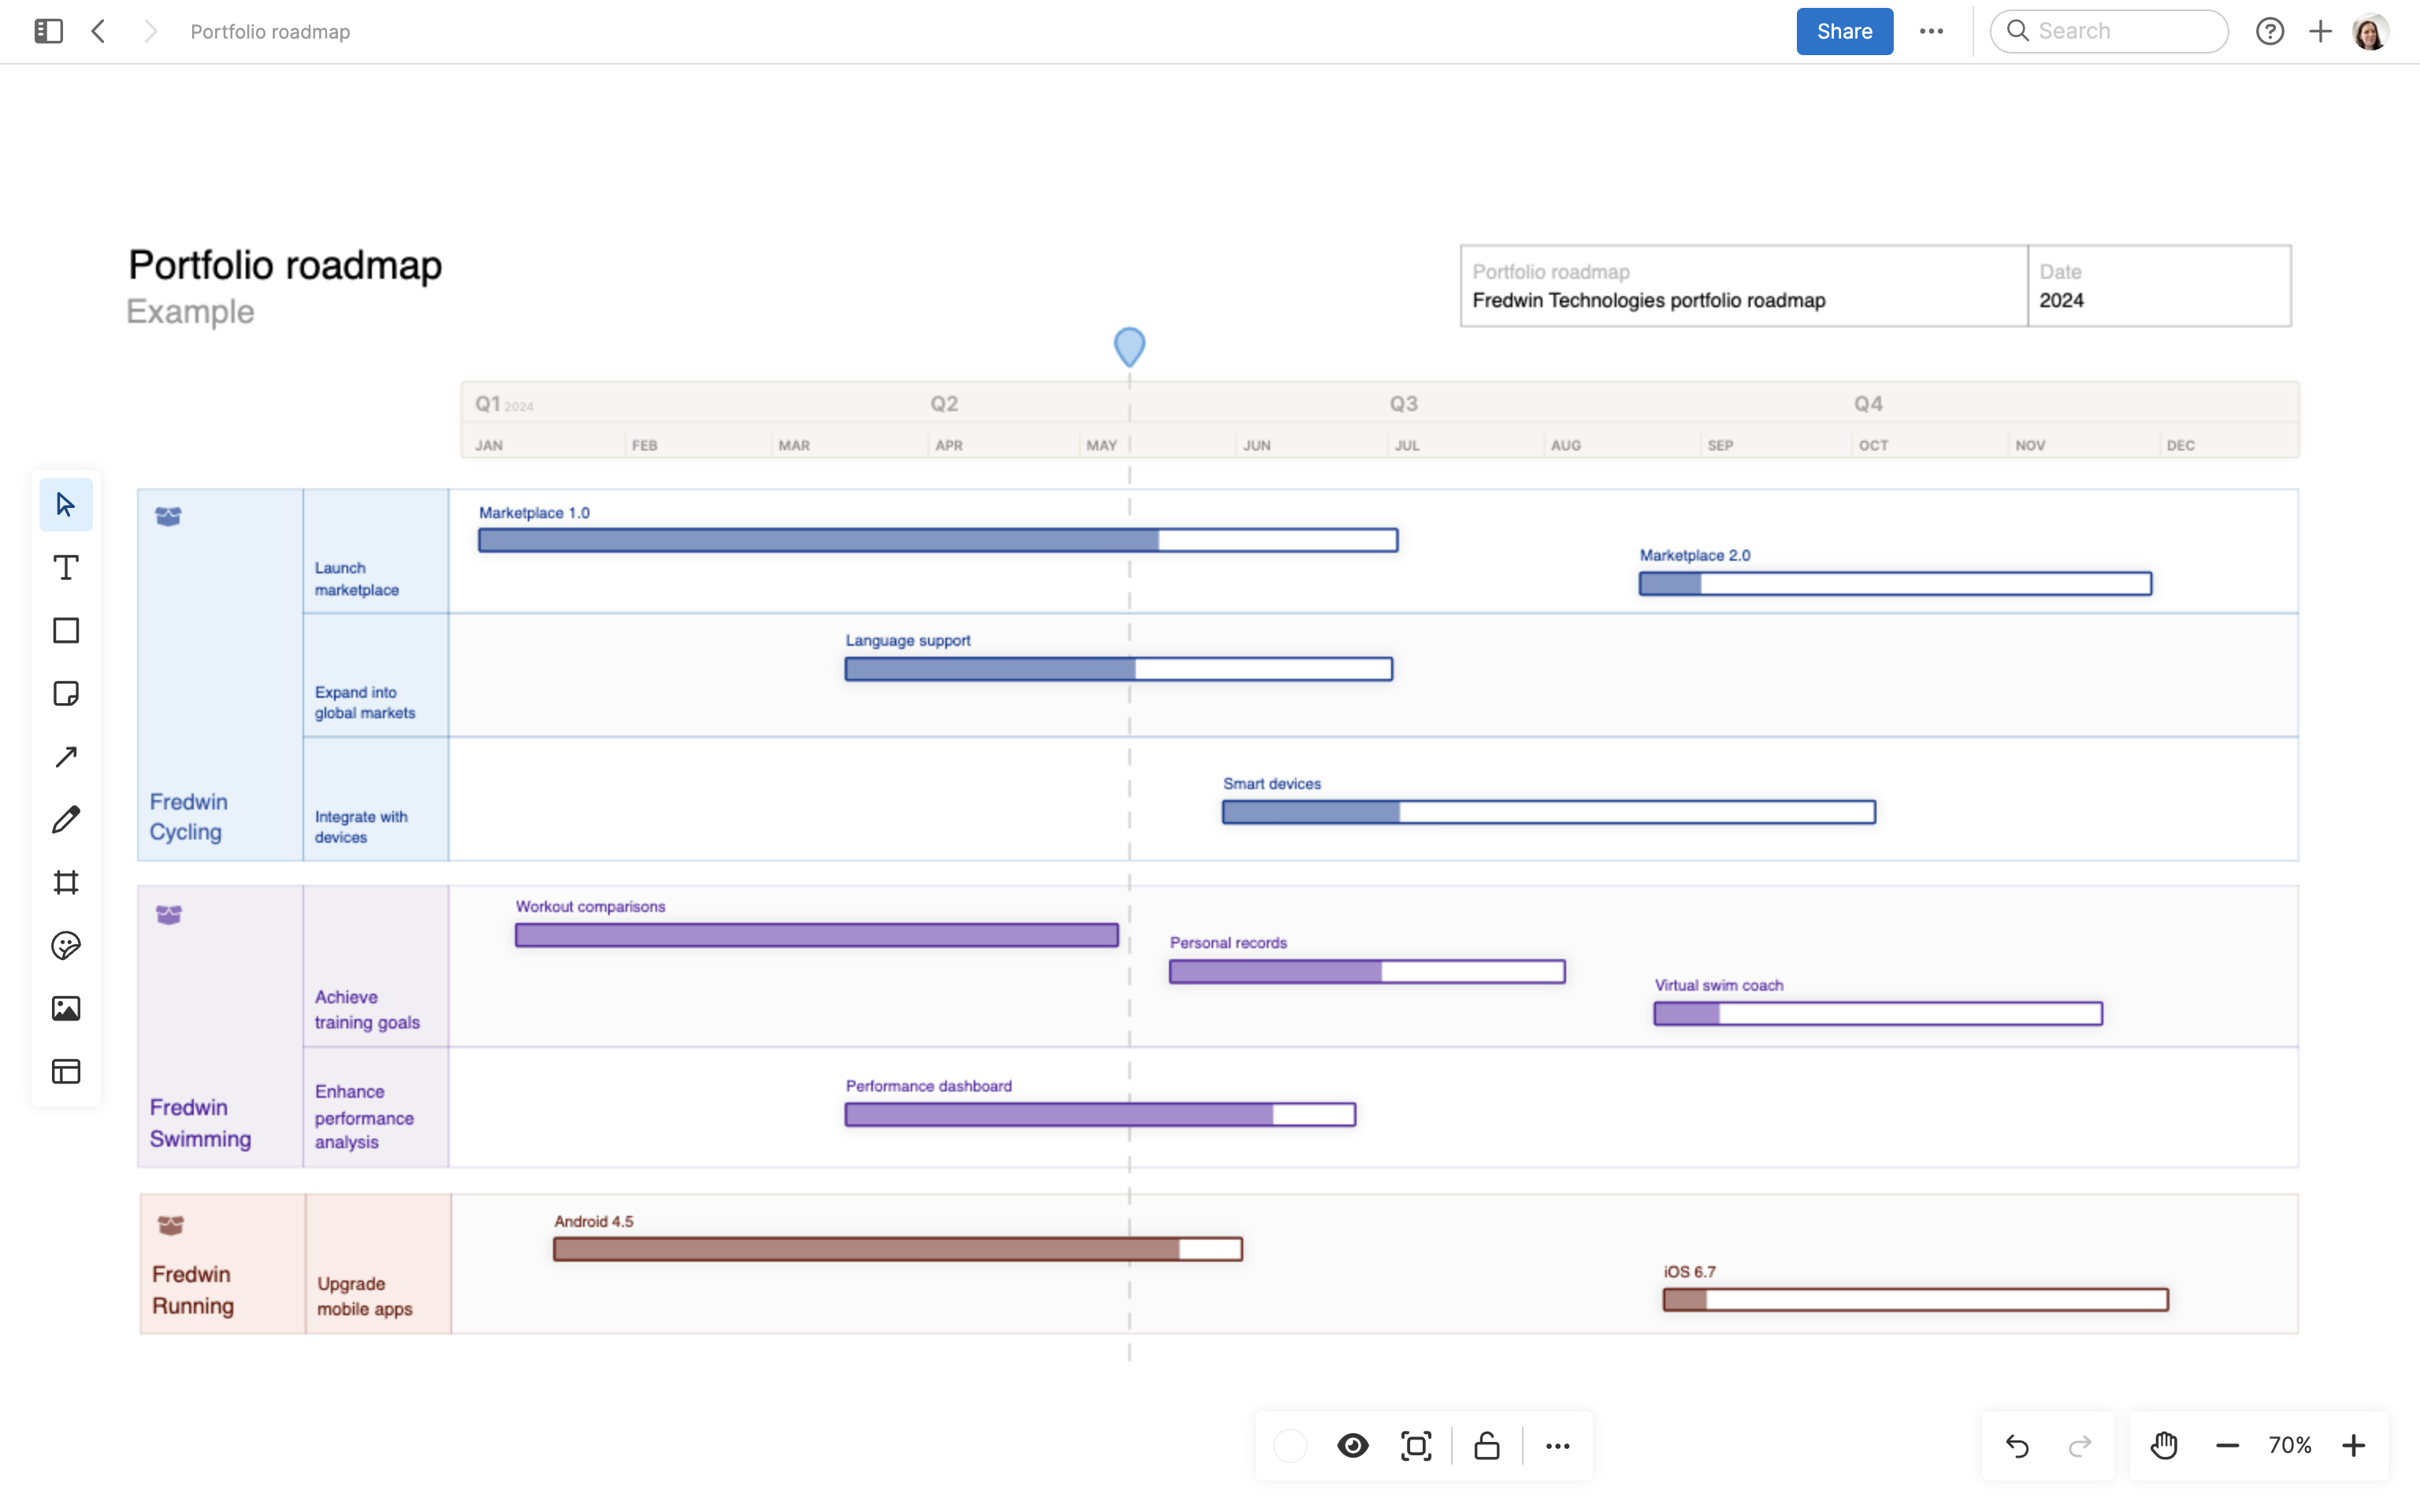Open the fill color circle in bottom toolbar

1290,1445
